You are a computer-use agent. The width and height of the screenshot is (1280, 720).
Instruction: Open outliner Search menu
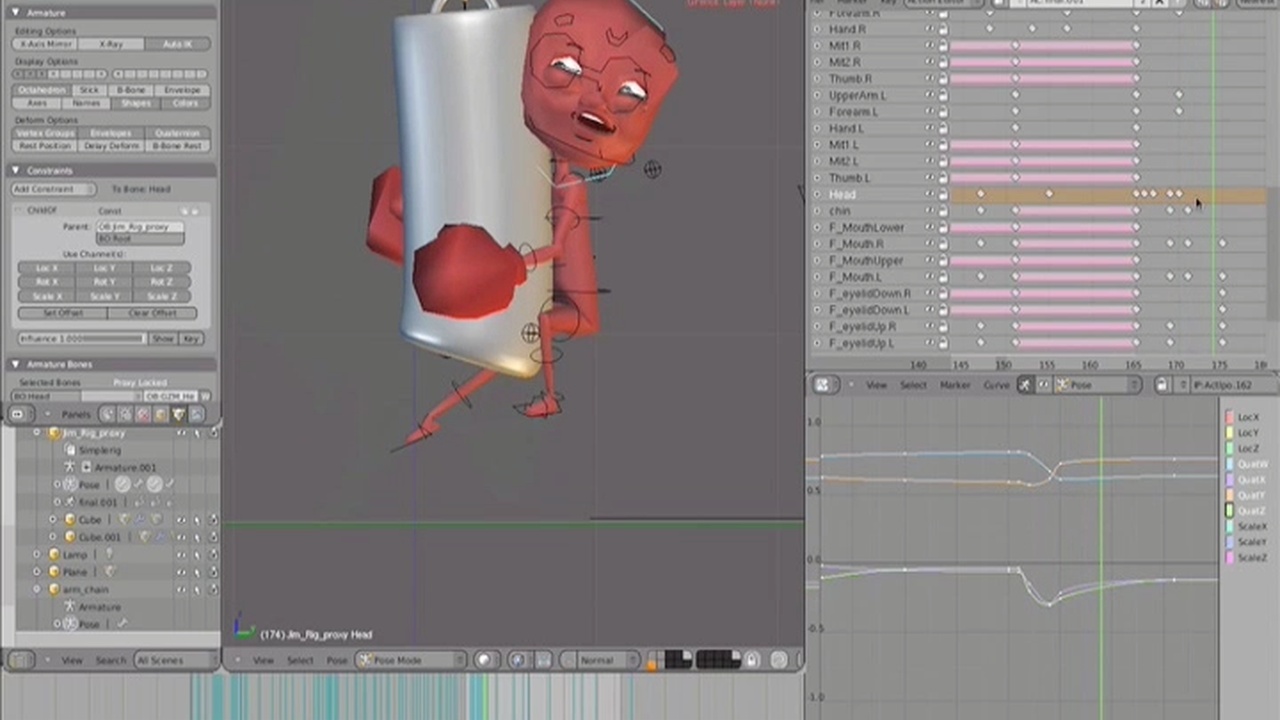click(x=111, y=660)
